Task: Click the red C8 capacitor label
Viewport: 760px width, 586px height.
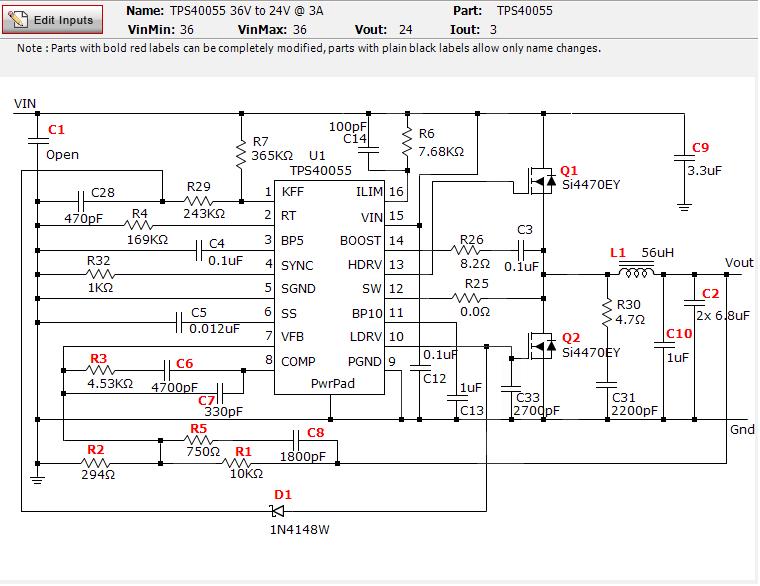Action: (316, 433)
